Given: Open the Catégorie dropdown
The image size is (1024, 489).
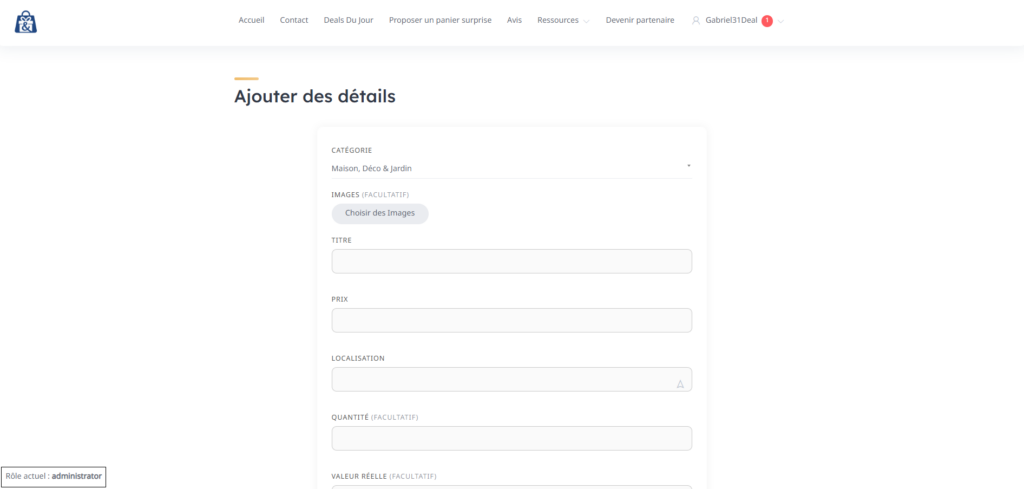Looking at the screenshot, I should pos(511,168).
